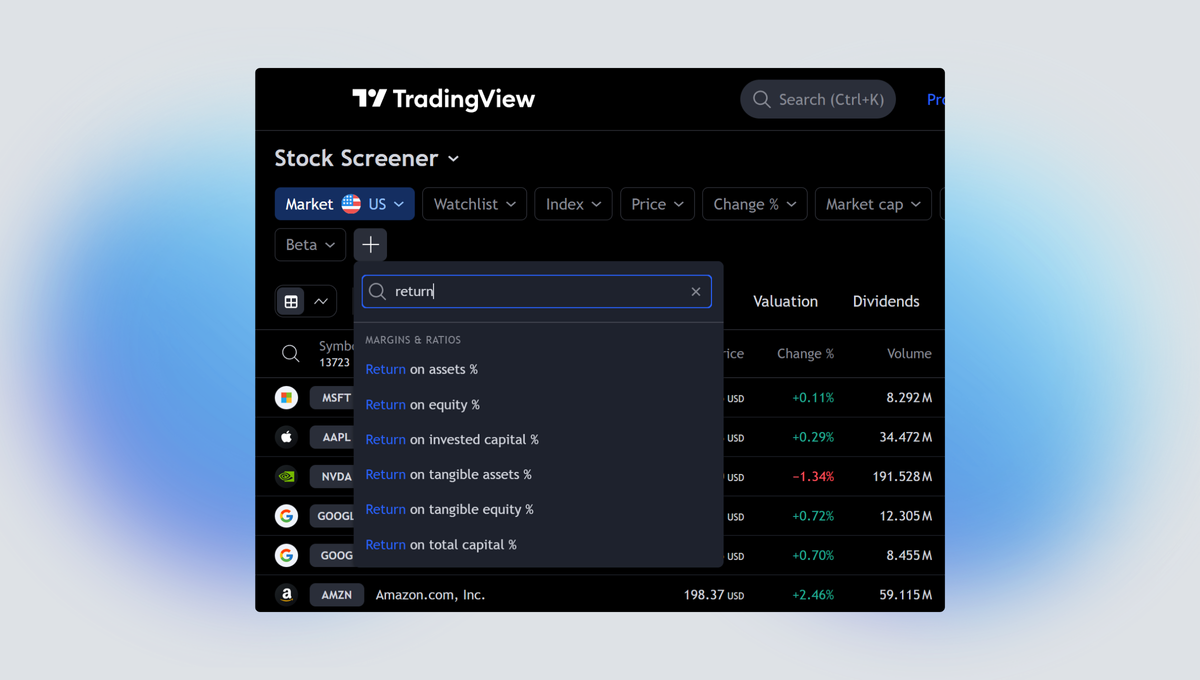Switch to table view icon
The image size is (1200, 680).
(291, 301)
